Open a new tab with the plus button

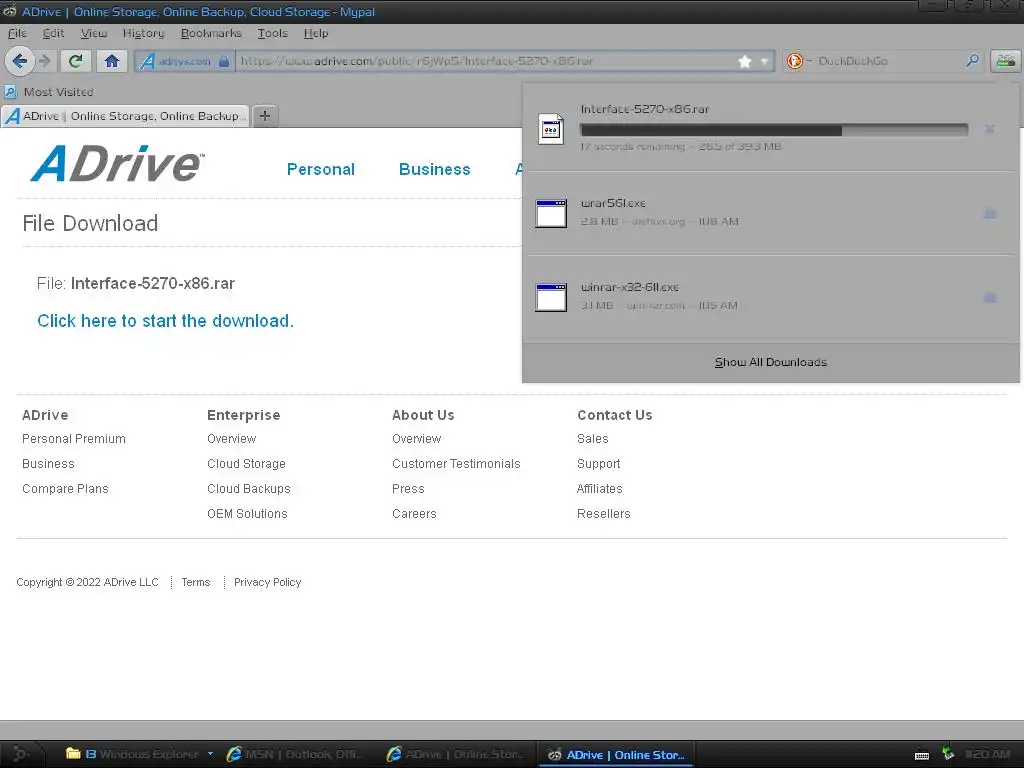(264, 116)
